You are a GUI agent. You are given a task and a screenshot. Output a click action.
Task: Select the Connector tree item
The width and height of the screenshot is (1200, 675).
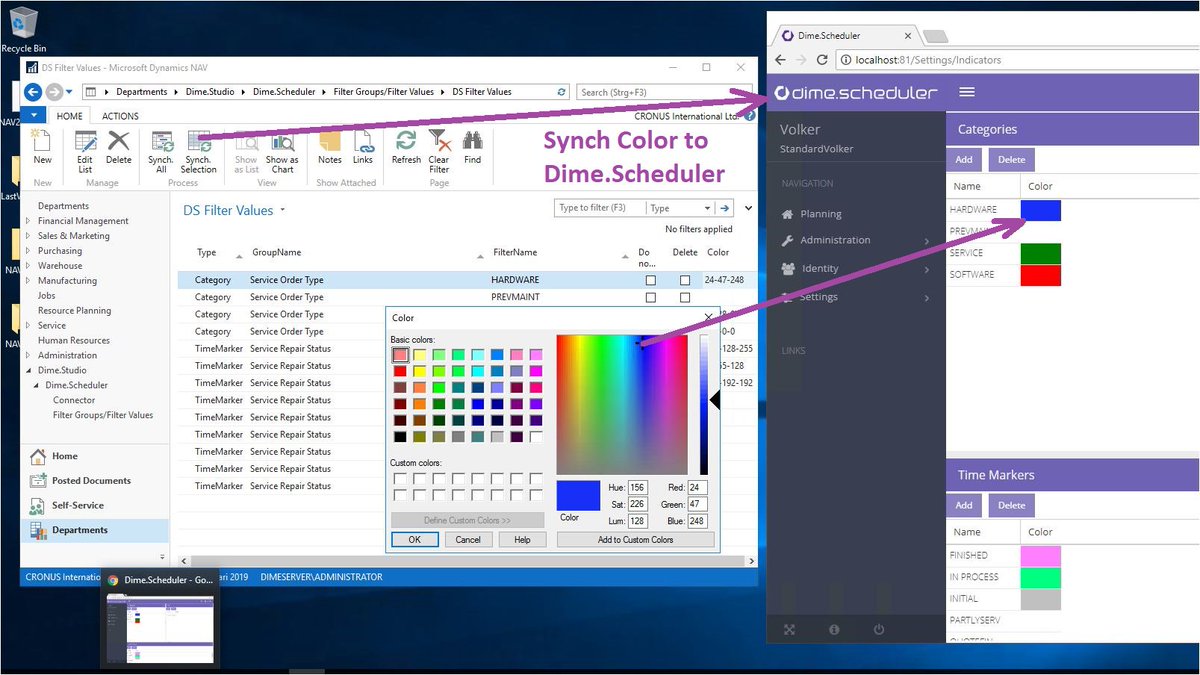(x=74, y=400)
